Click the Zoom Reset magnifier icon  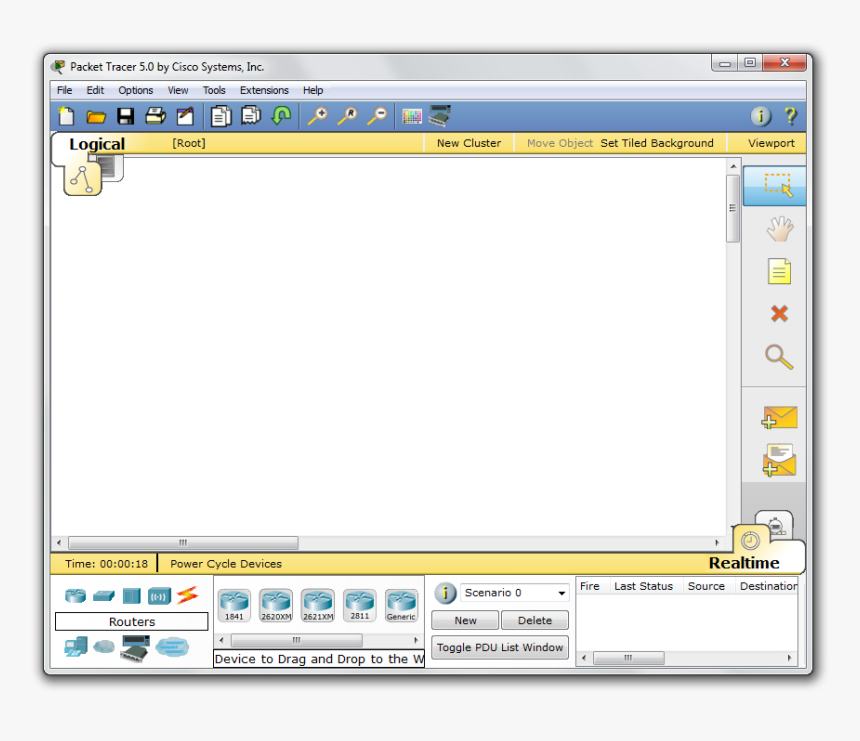pos(347,116)
